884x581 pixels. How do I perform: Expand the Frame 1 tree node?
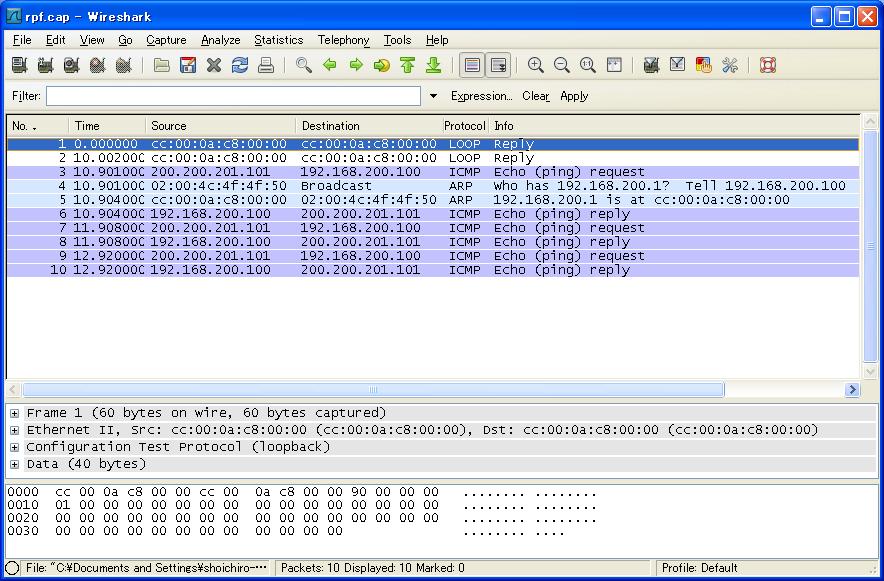coord(15,414)
